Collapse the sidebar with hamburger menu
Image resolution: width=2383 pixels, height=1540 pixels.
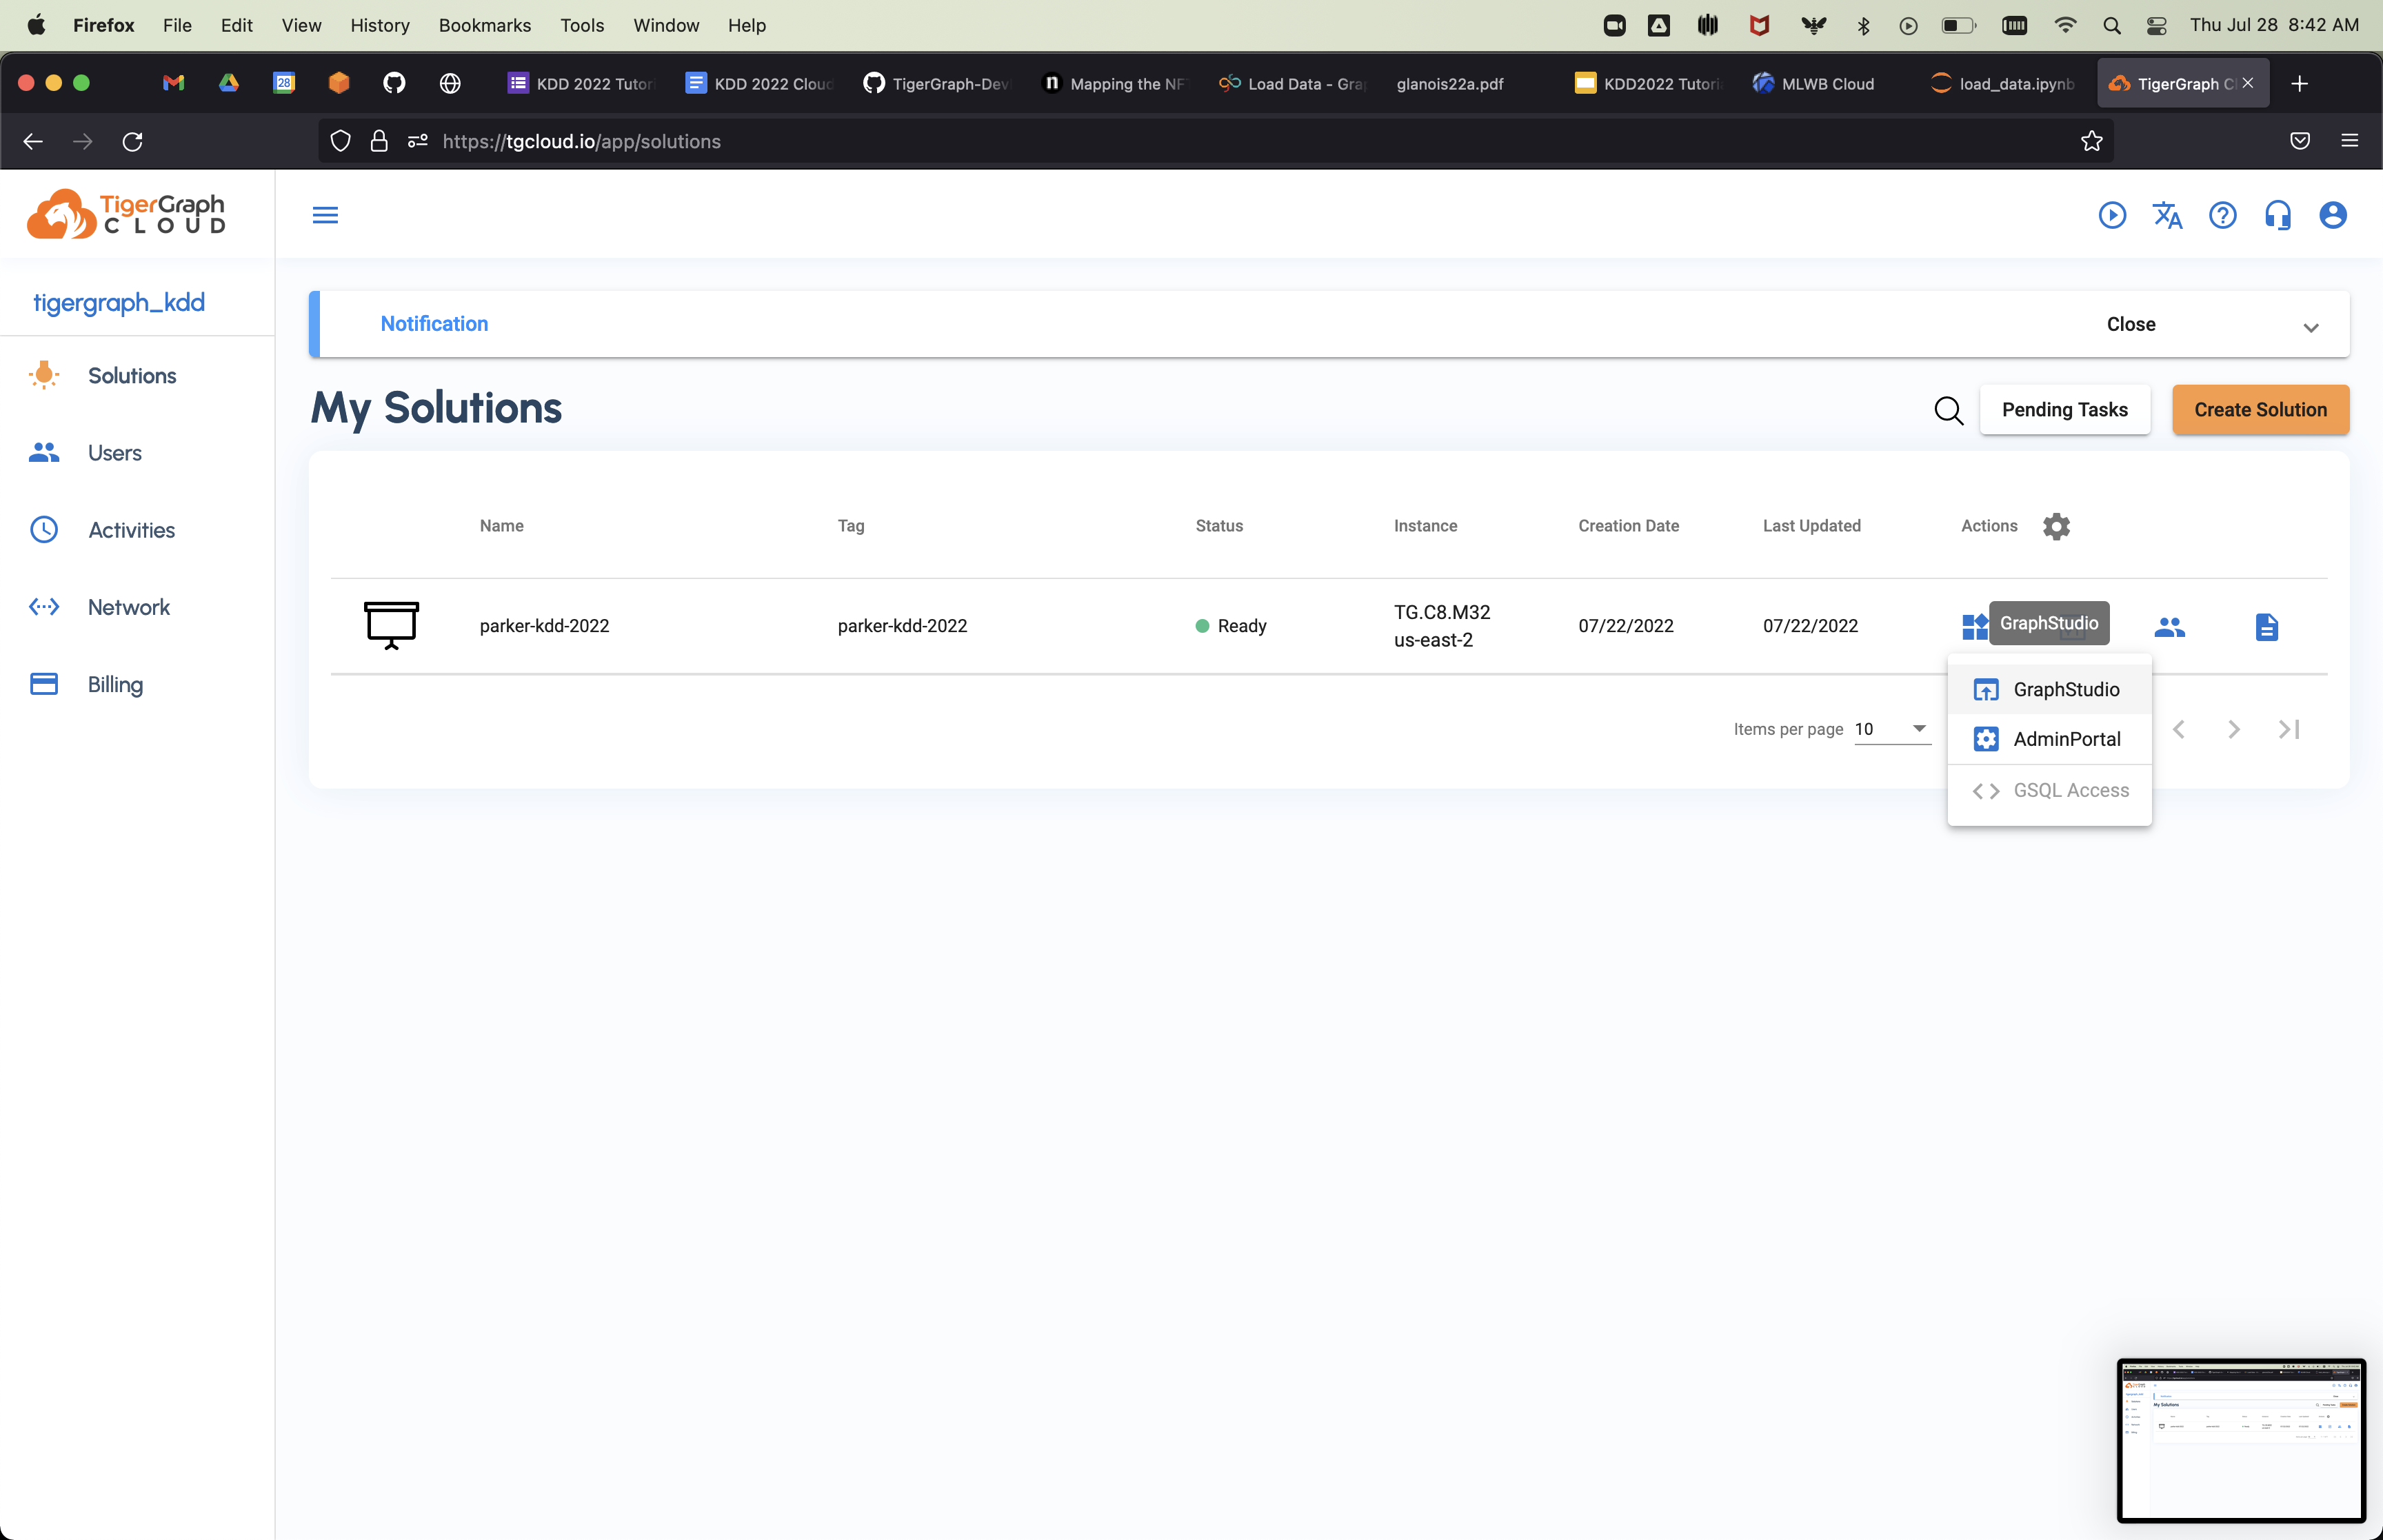pyautogui.click(x=325, y=216)
